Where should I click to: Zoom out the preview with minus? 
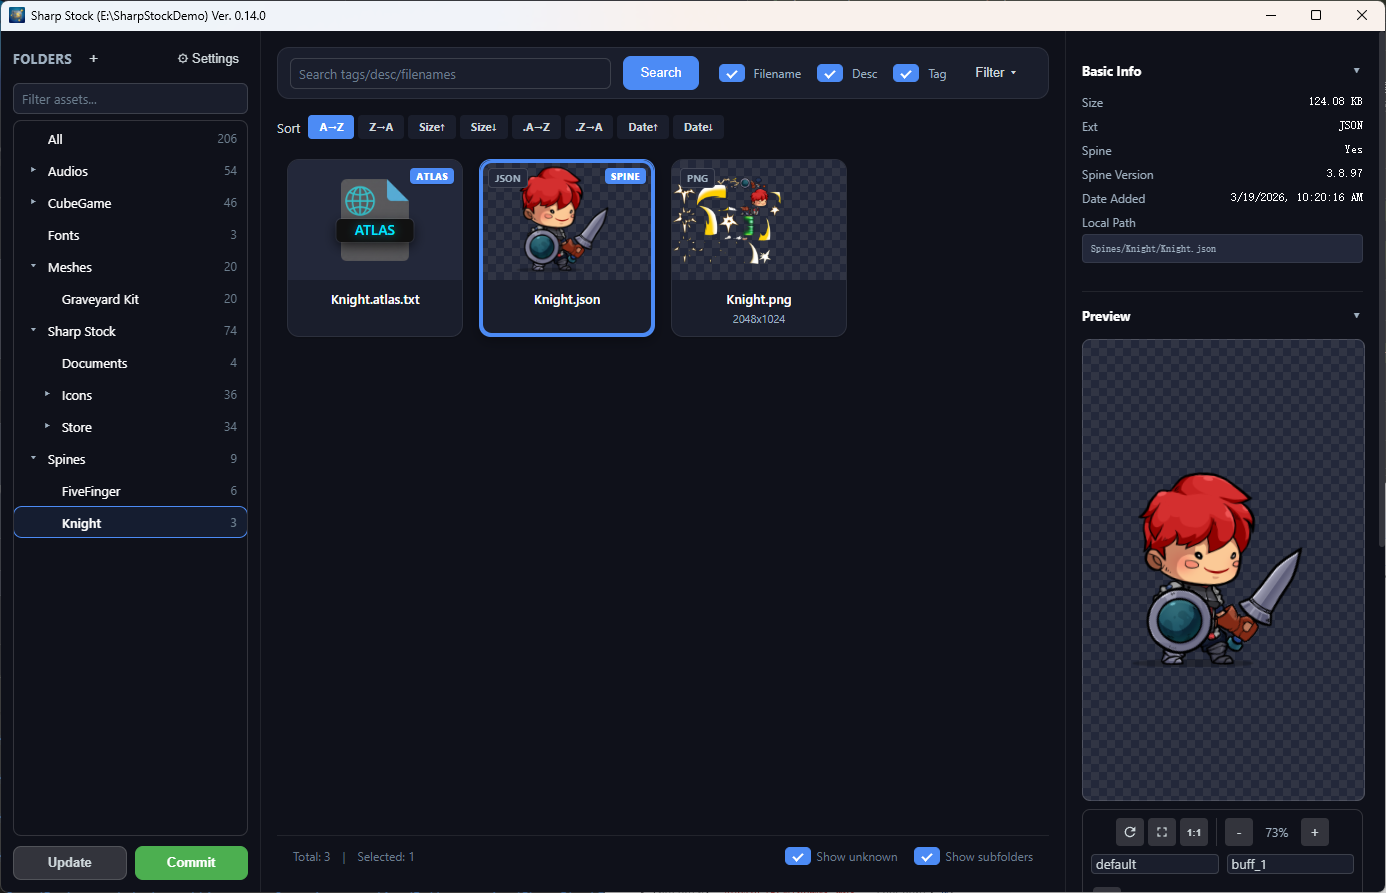click(1239, 832)
